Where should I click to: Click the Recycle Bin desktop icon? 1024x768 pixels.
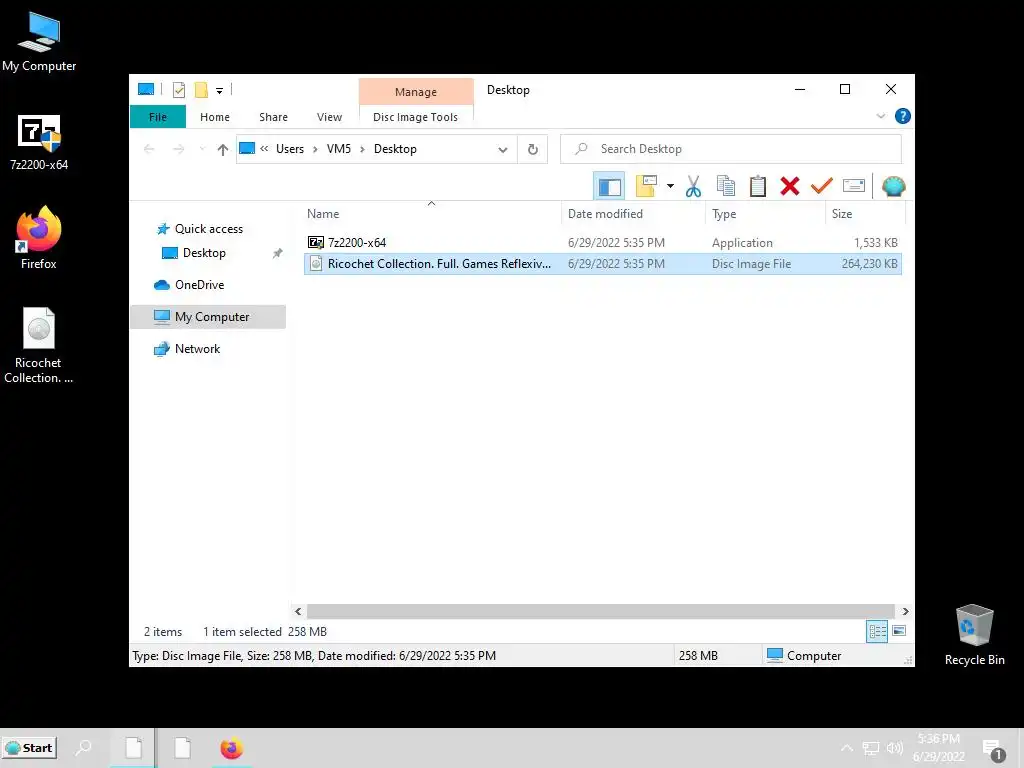click(x=974, y=634)
